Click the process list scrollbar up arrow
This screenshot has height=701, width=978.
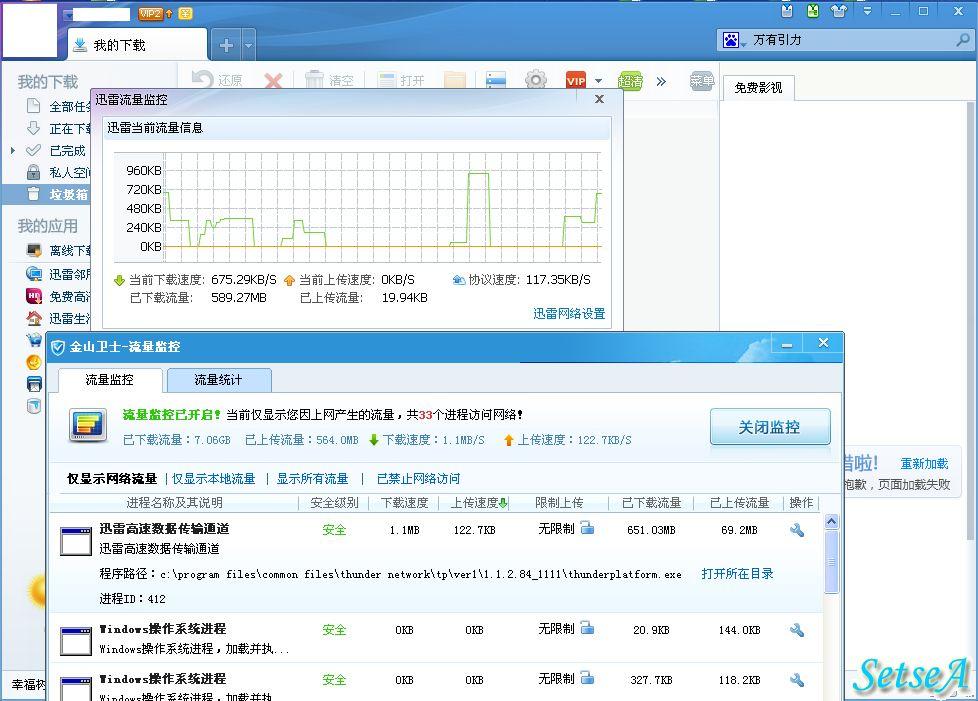(831, 521)
